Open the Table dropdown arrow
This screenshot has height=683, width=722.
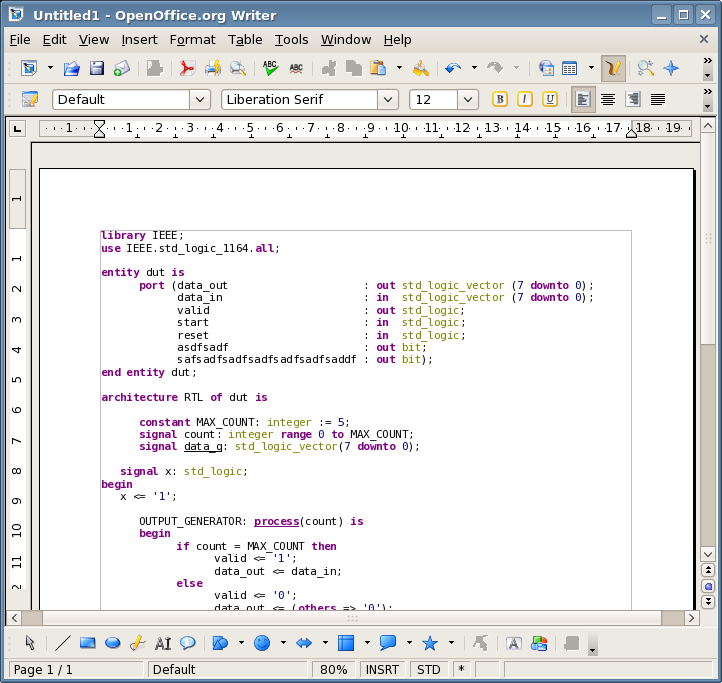(x=591, y=68)
